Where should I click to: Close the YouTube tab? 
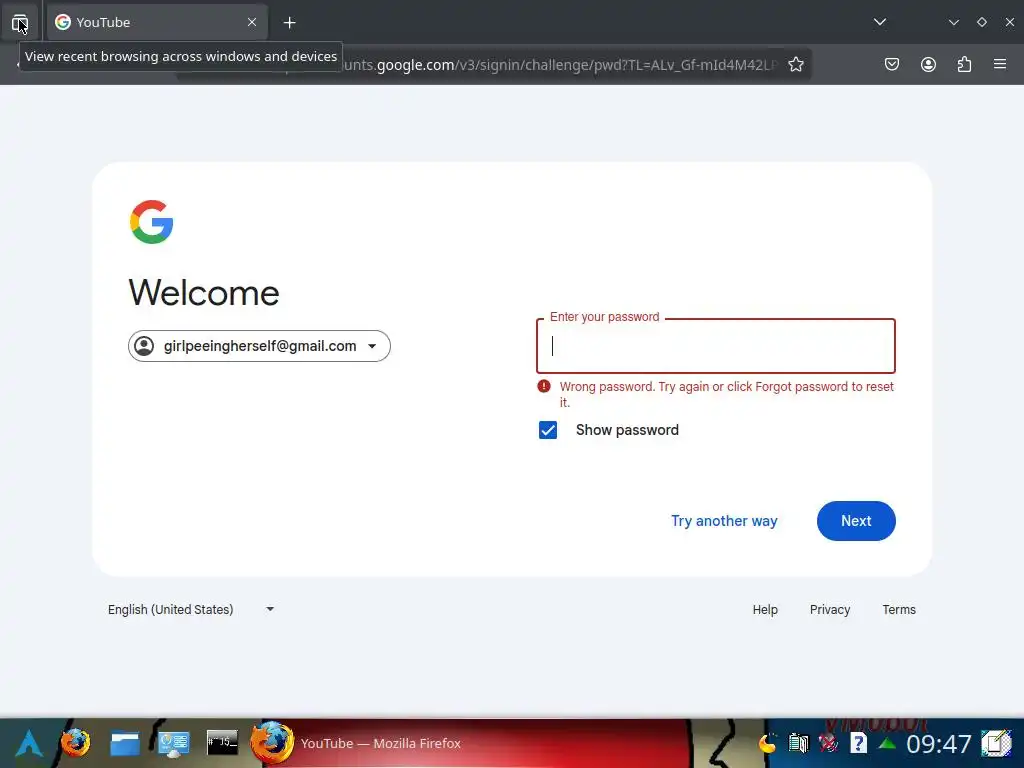pyautogui.click(x=252, y=22)
